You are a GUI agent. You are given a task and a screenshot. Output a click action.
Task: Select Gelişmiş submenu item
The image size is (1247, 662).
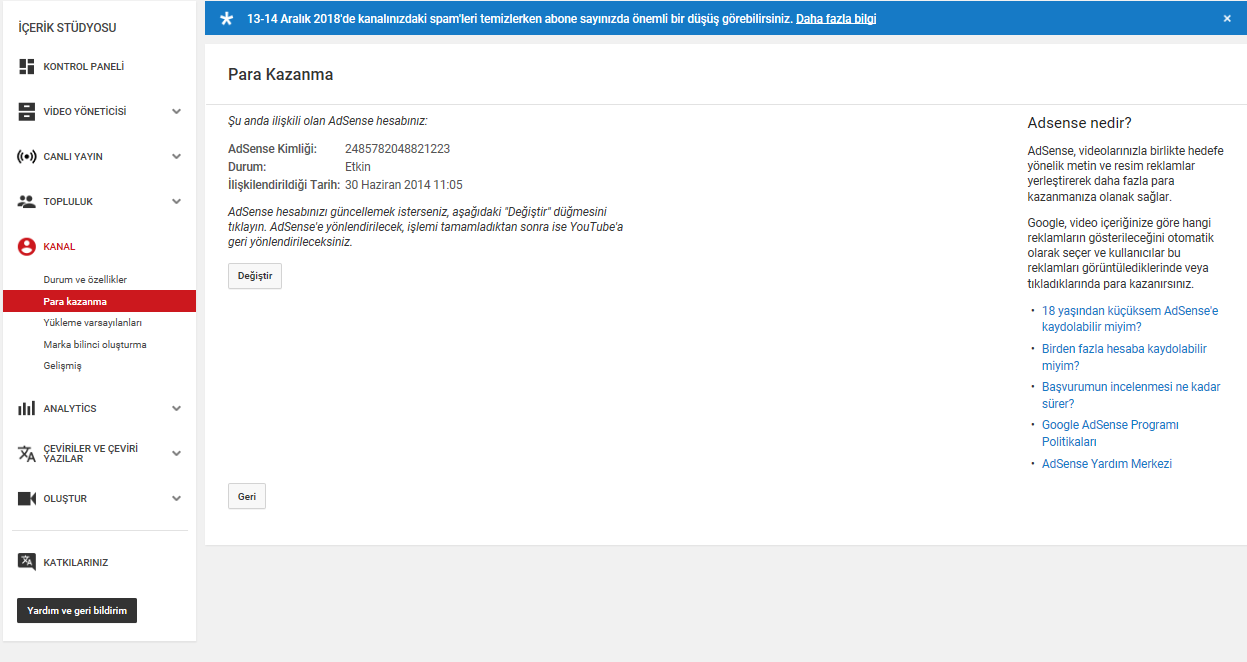(x=63, y=366)
